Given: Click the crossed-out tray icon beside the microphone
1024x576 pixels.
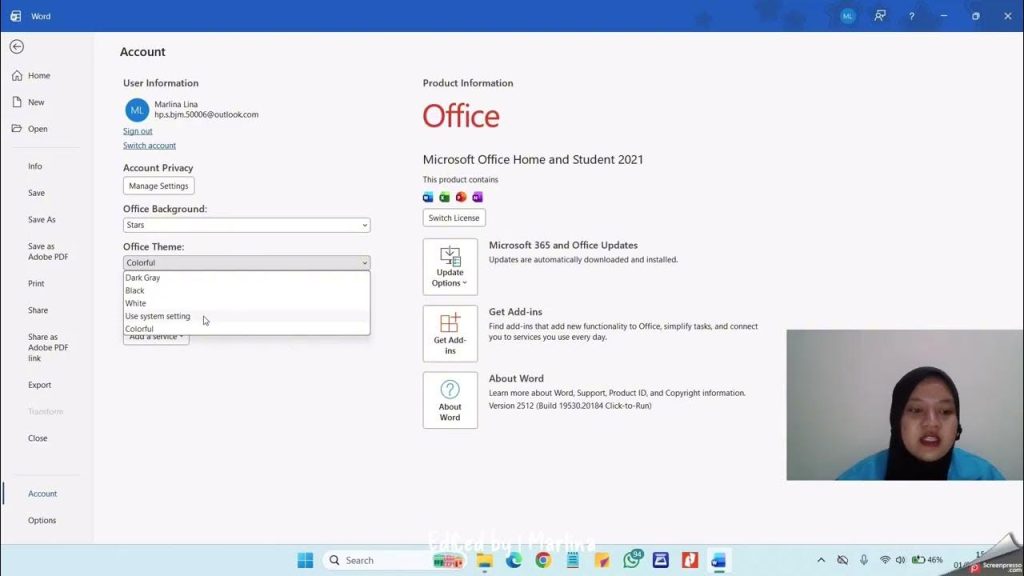Looking at the screenshot, I should 842,560.
